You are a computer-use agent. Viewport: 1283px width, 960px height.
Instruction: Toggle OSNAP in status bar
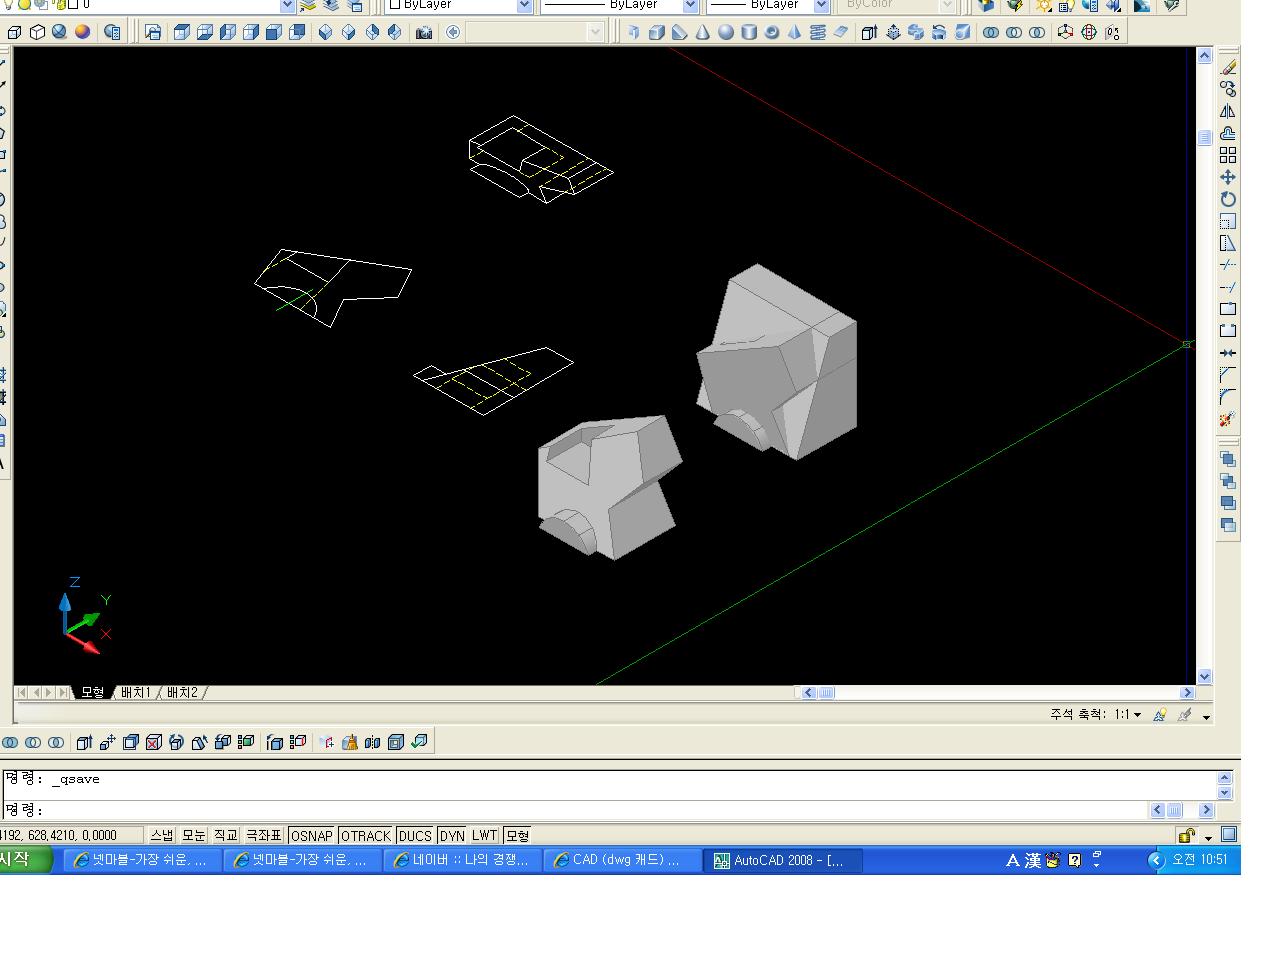tap(311, 835)
